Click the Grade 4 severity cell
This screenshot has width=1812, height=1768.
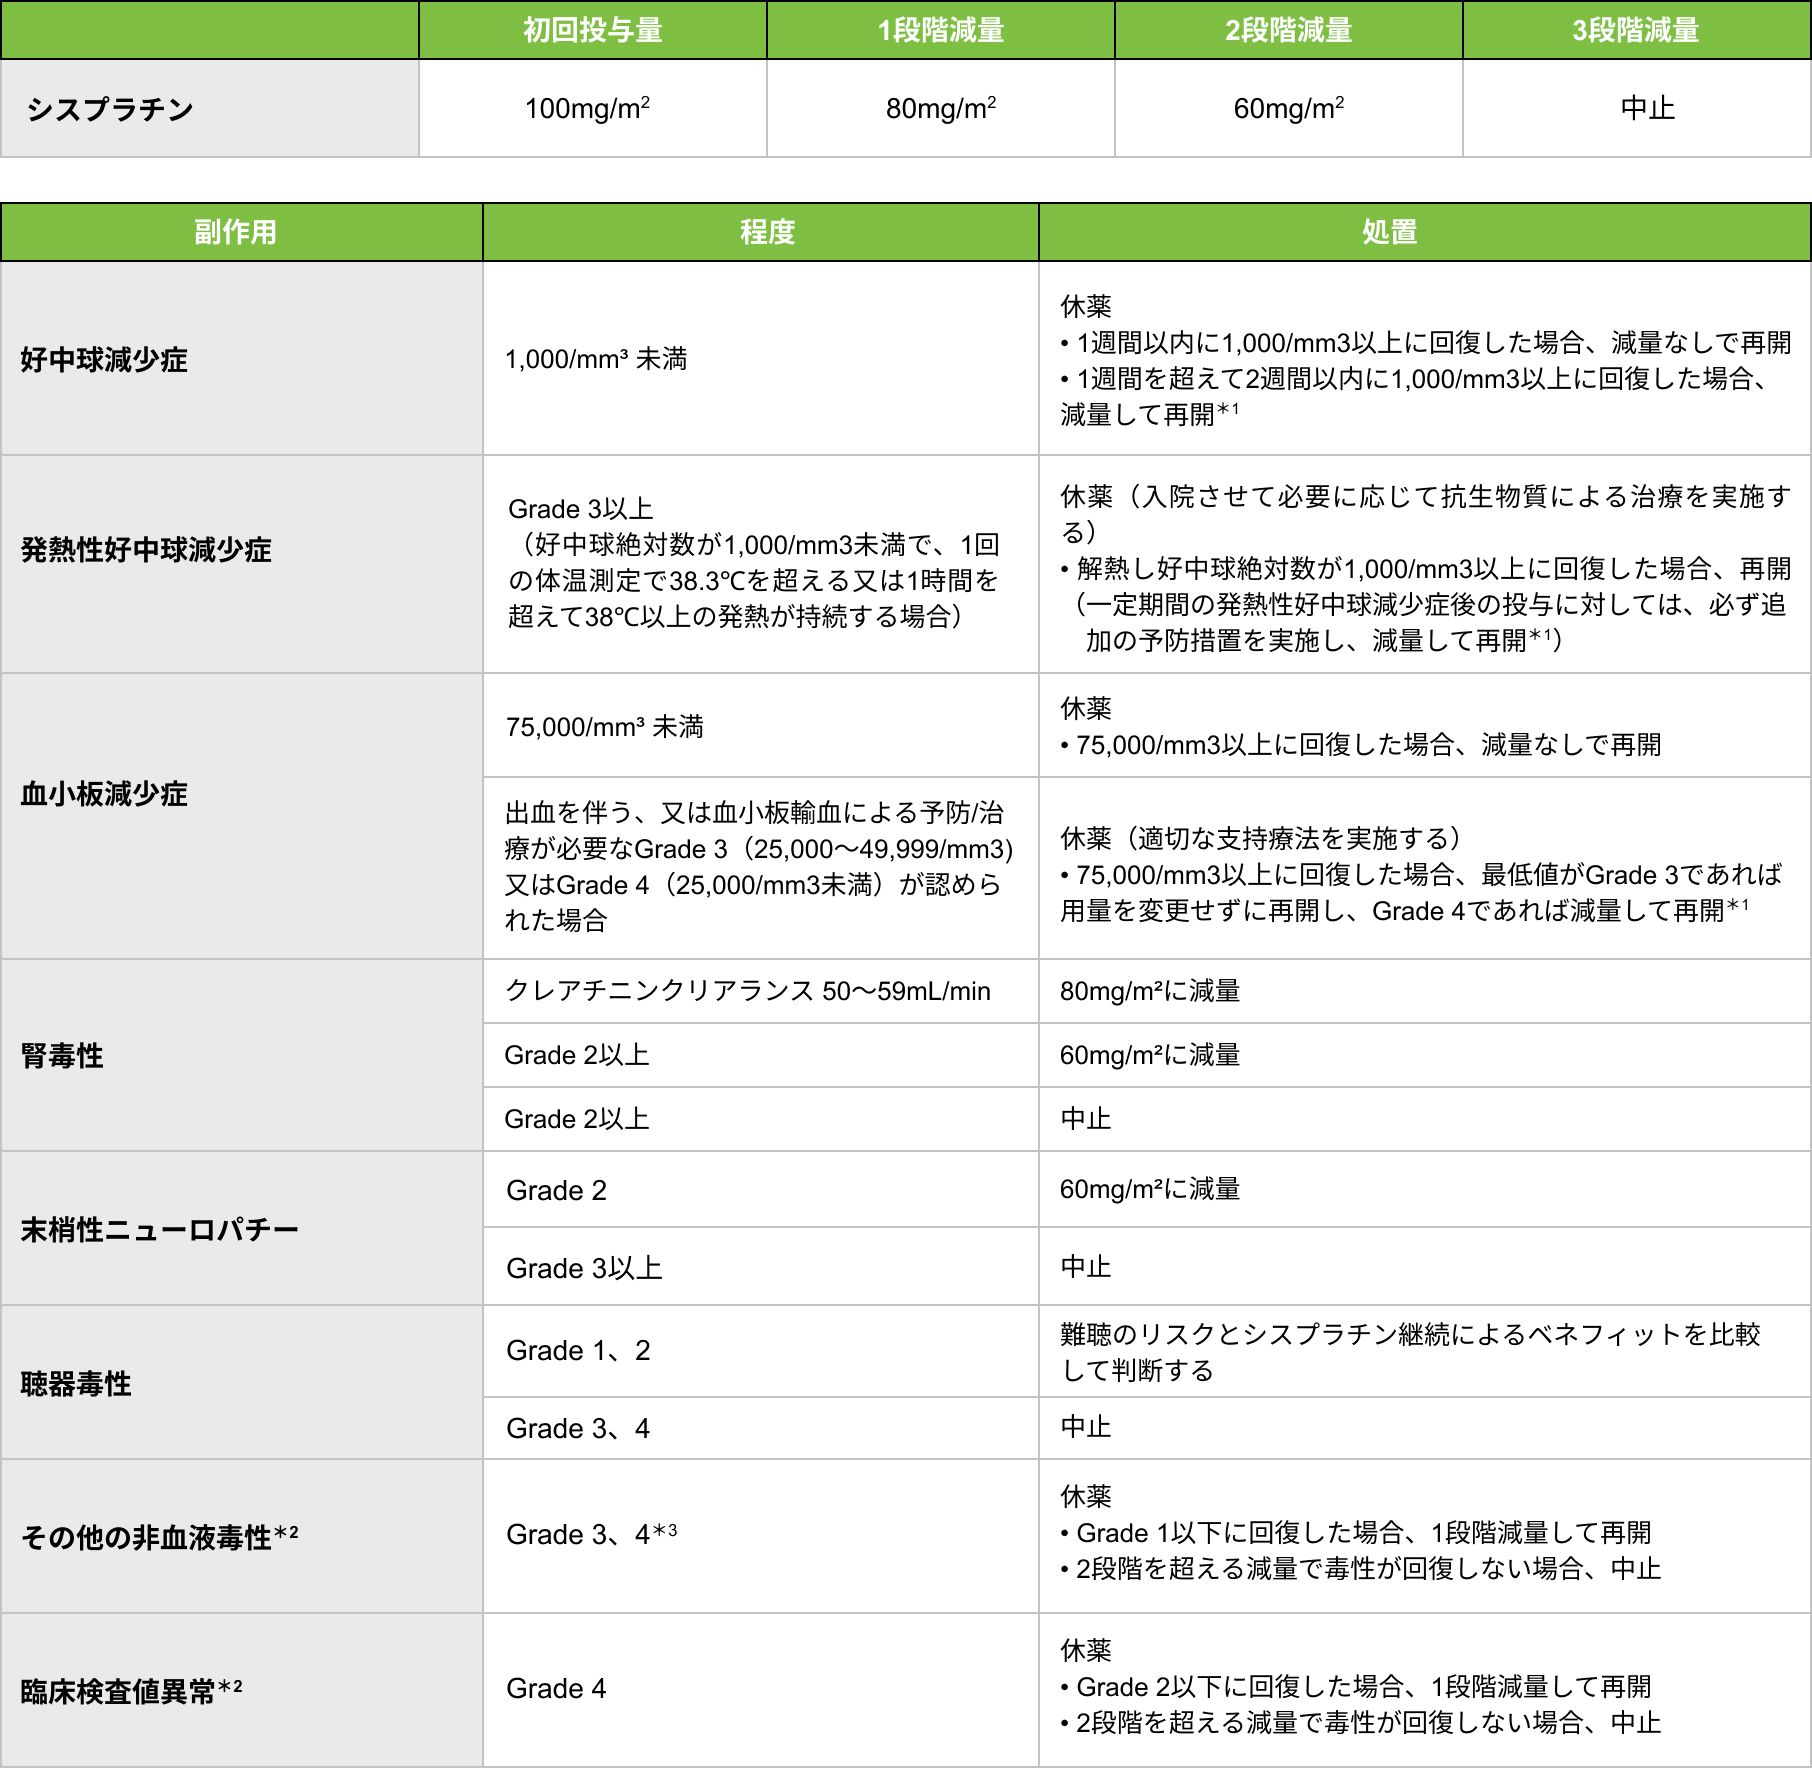pyautogui.click(x=760, y=1689)
